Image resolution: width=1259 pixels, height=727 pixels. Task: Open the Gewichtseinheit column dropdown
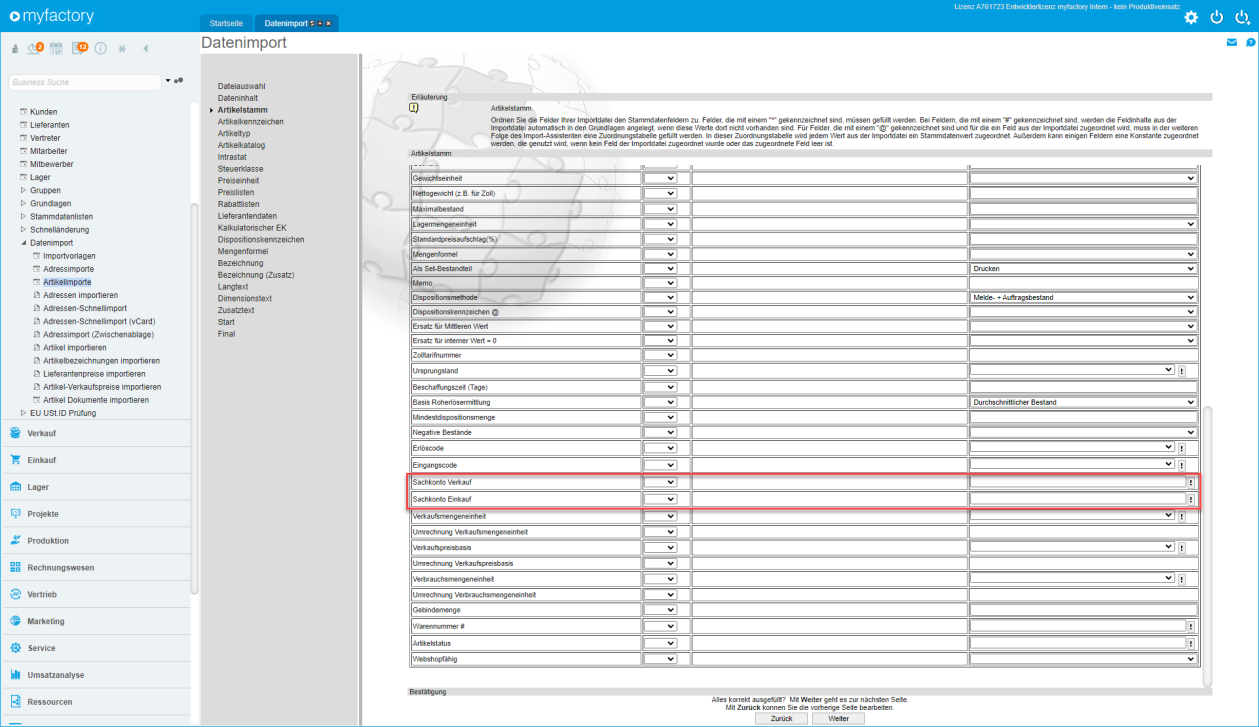pyautogui.click(x=660, y=178)
